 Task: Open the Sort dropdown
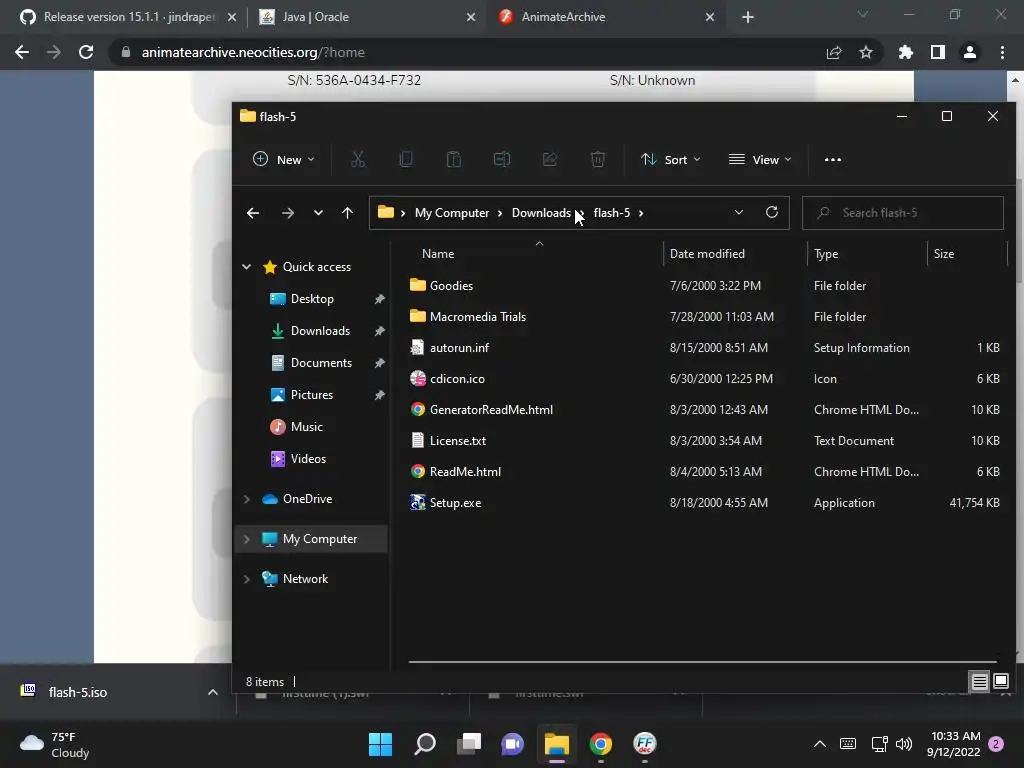[671, 159]
